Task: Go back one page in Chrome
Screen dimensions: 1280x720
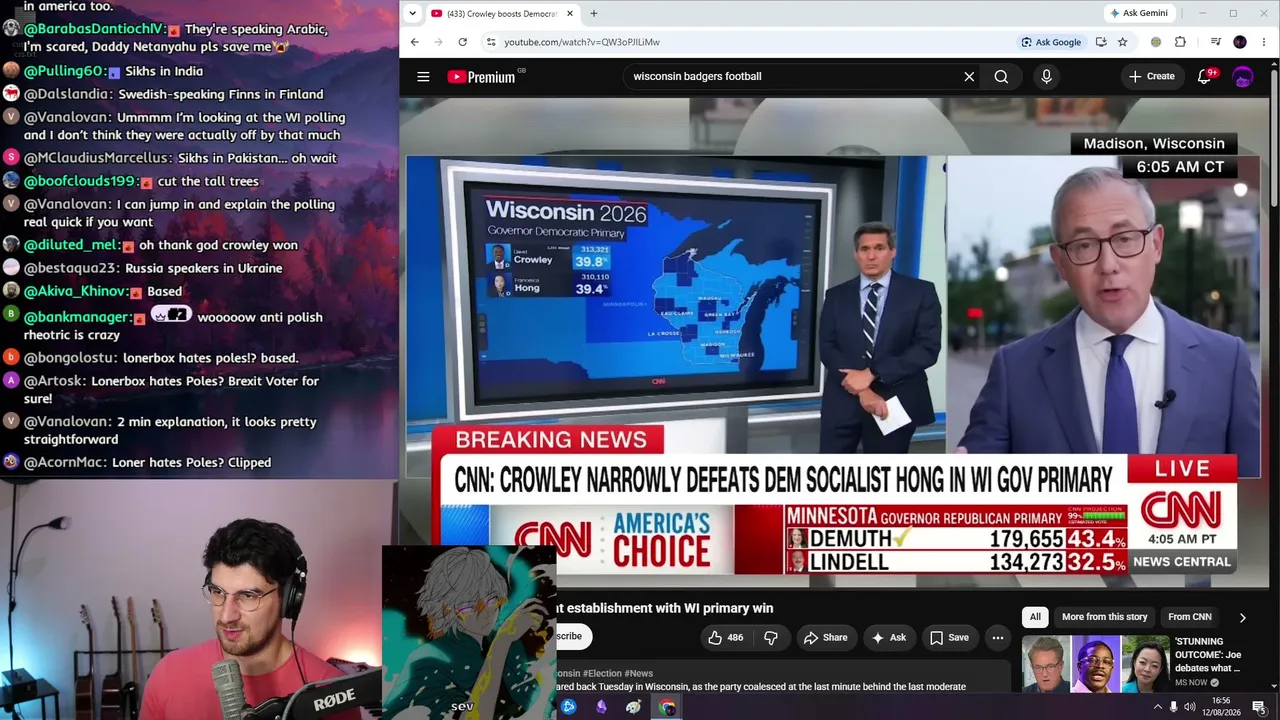Action: pos(415,42)
